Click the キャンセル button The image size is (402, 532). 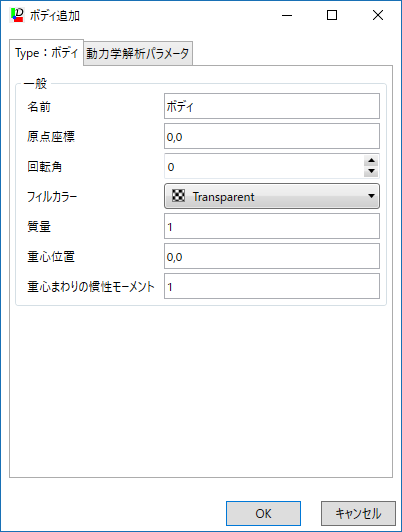click(358, 513)
